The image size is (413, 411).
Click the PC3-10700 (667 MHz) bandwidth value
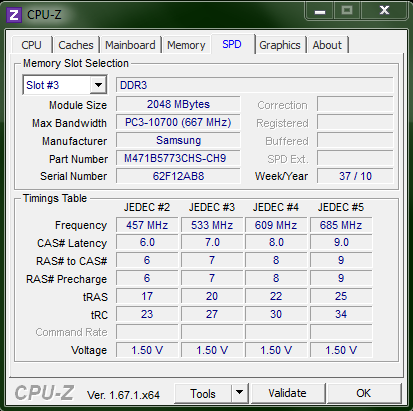pos(178,122)
